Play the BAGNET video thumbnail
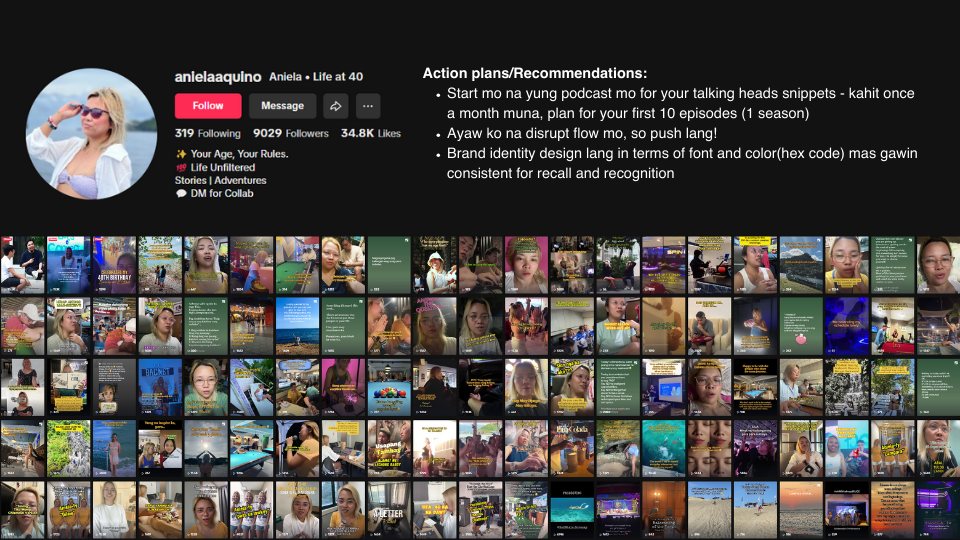This screenshot has height=540, width=960. pyautogui.click(x=160, y=387)
